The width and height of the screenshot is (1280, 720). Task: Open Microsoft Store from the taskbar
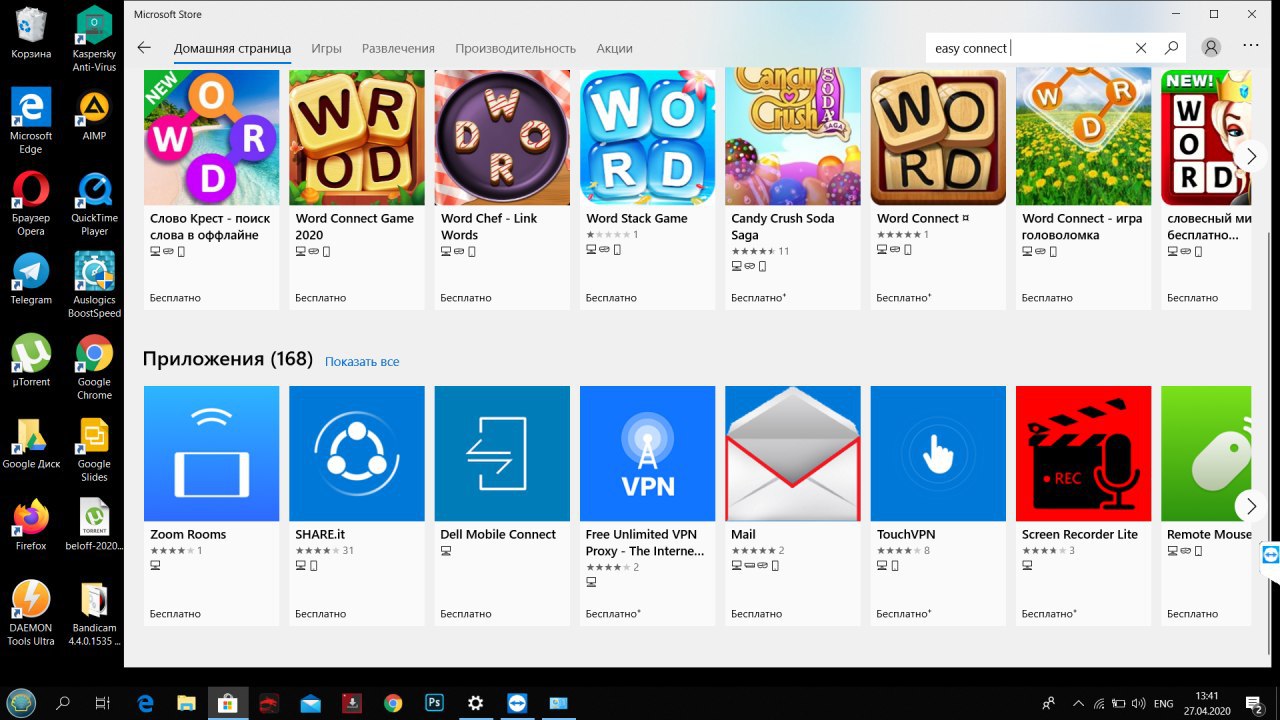pyautogui.click(x=227, y=703)
